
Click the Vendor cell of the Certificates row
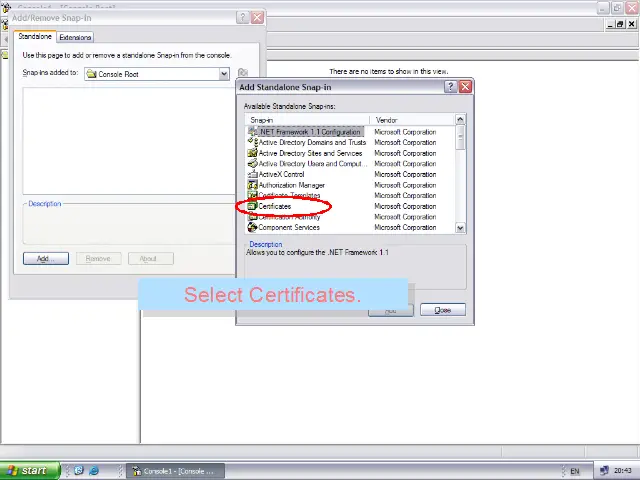(405, 206)
